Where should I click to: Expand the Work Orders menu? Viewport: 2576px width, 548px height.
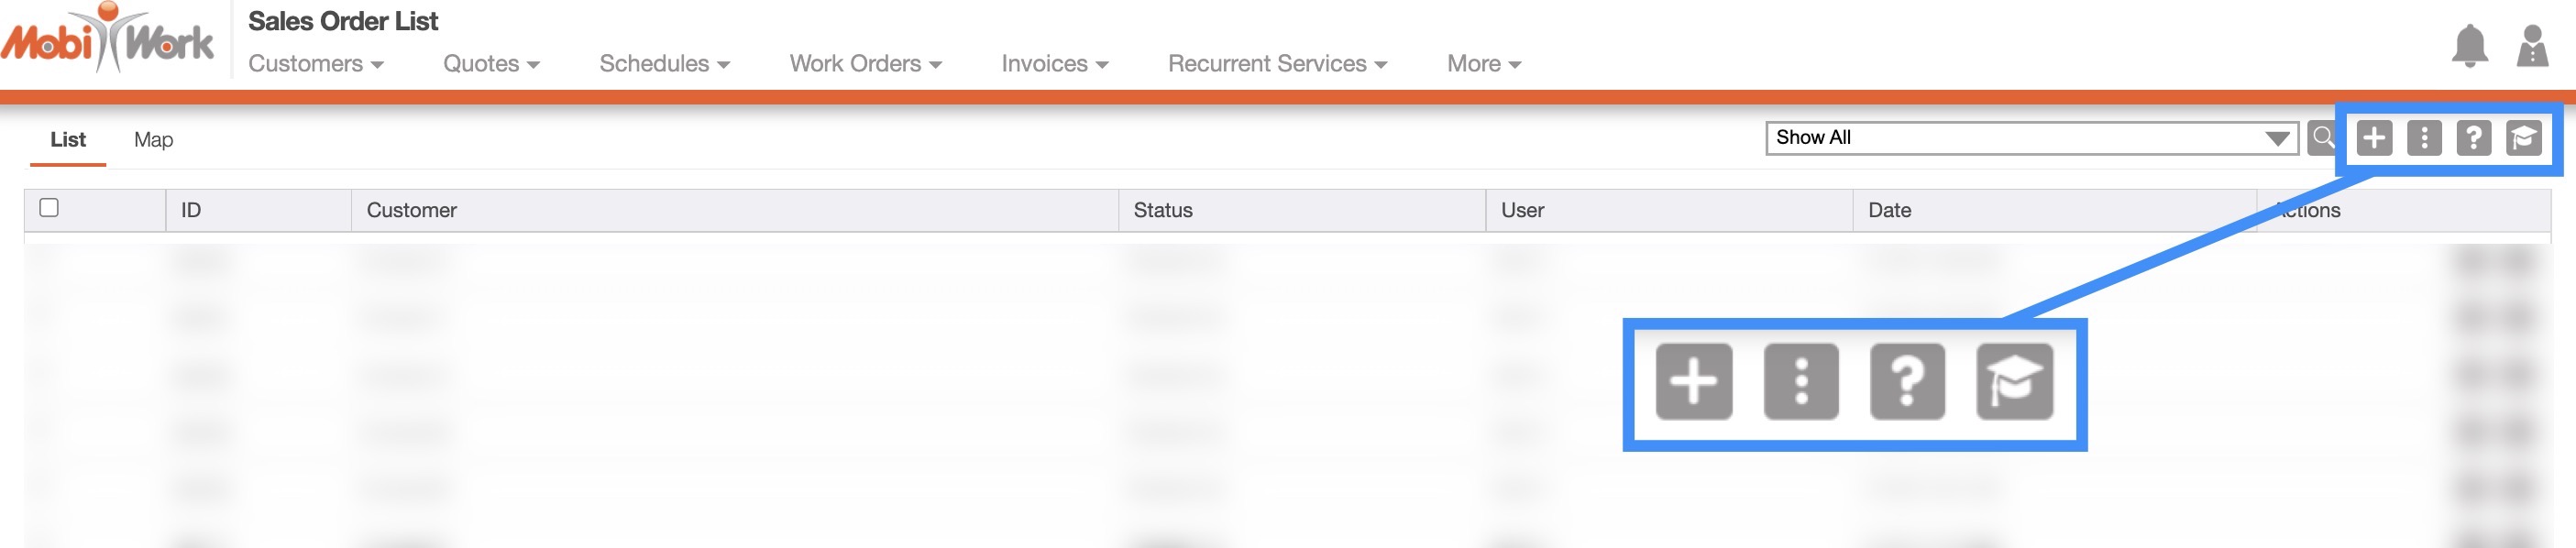click(865, 64)
